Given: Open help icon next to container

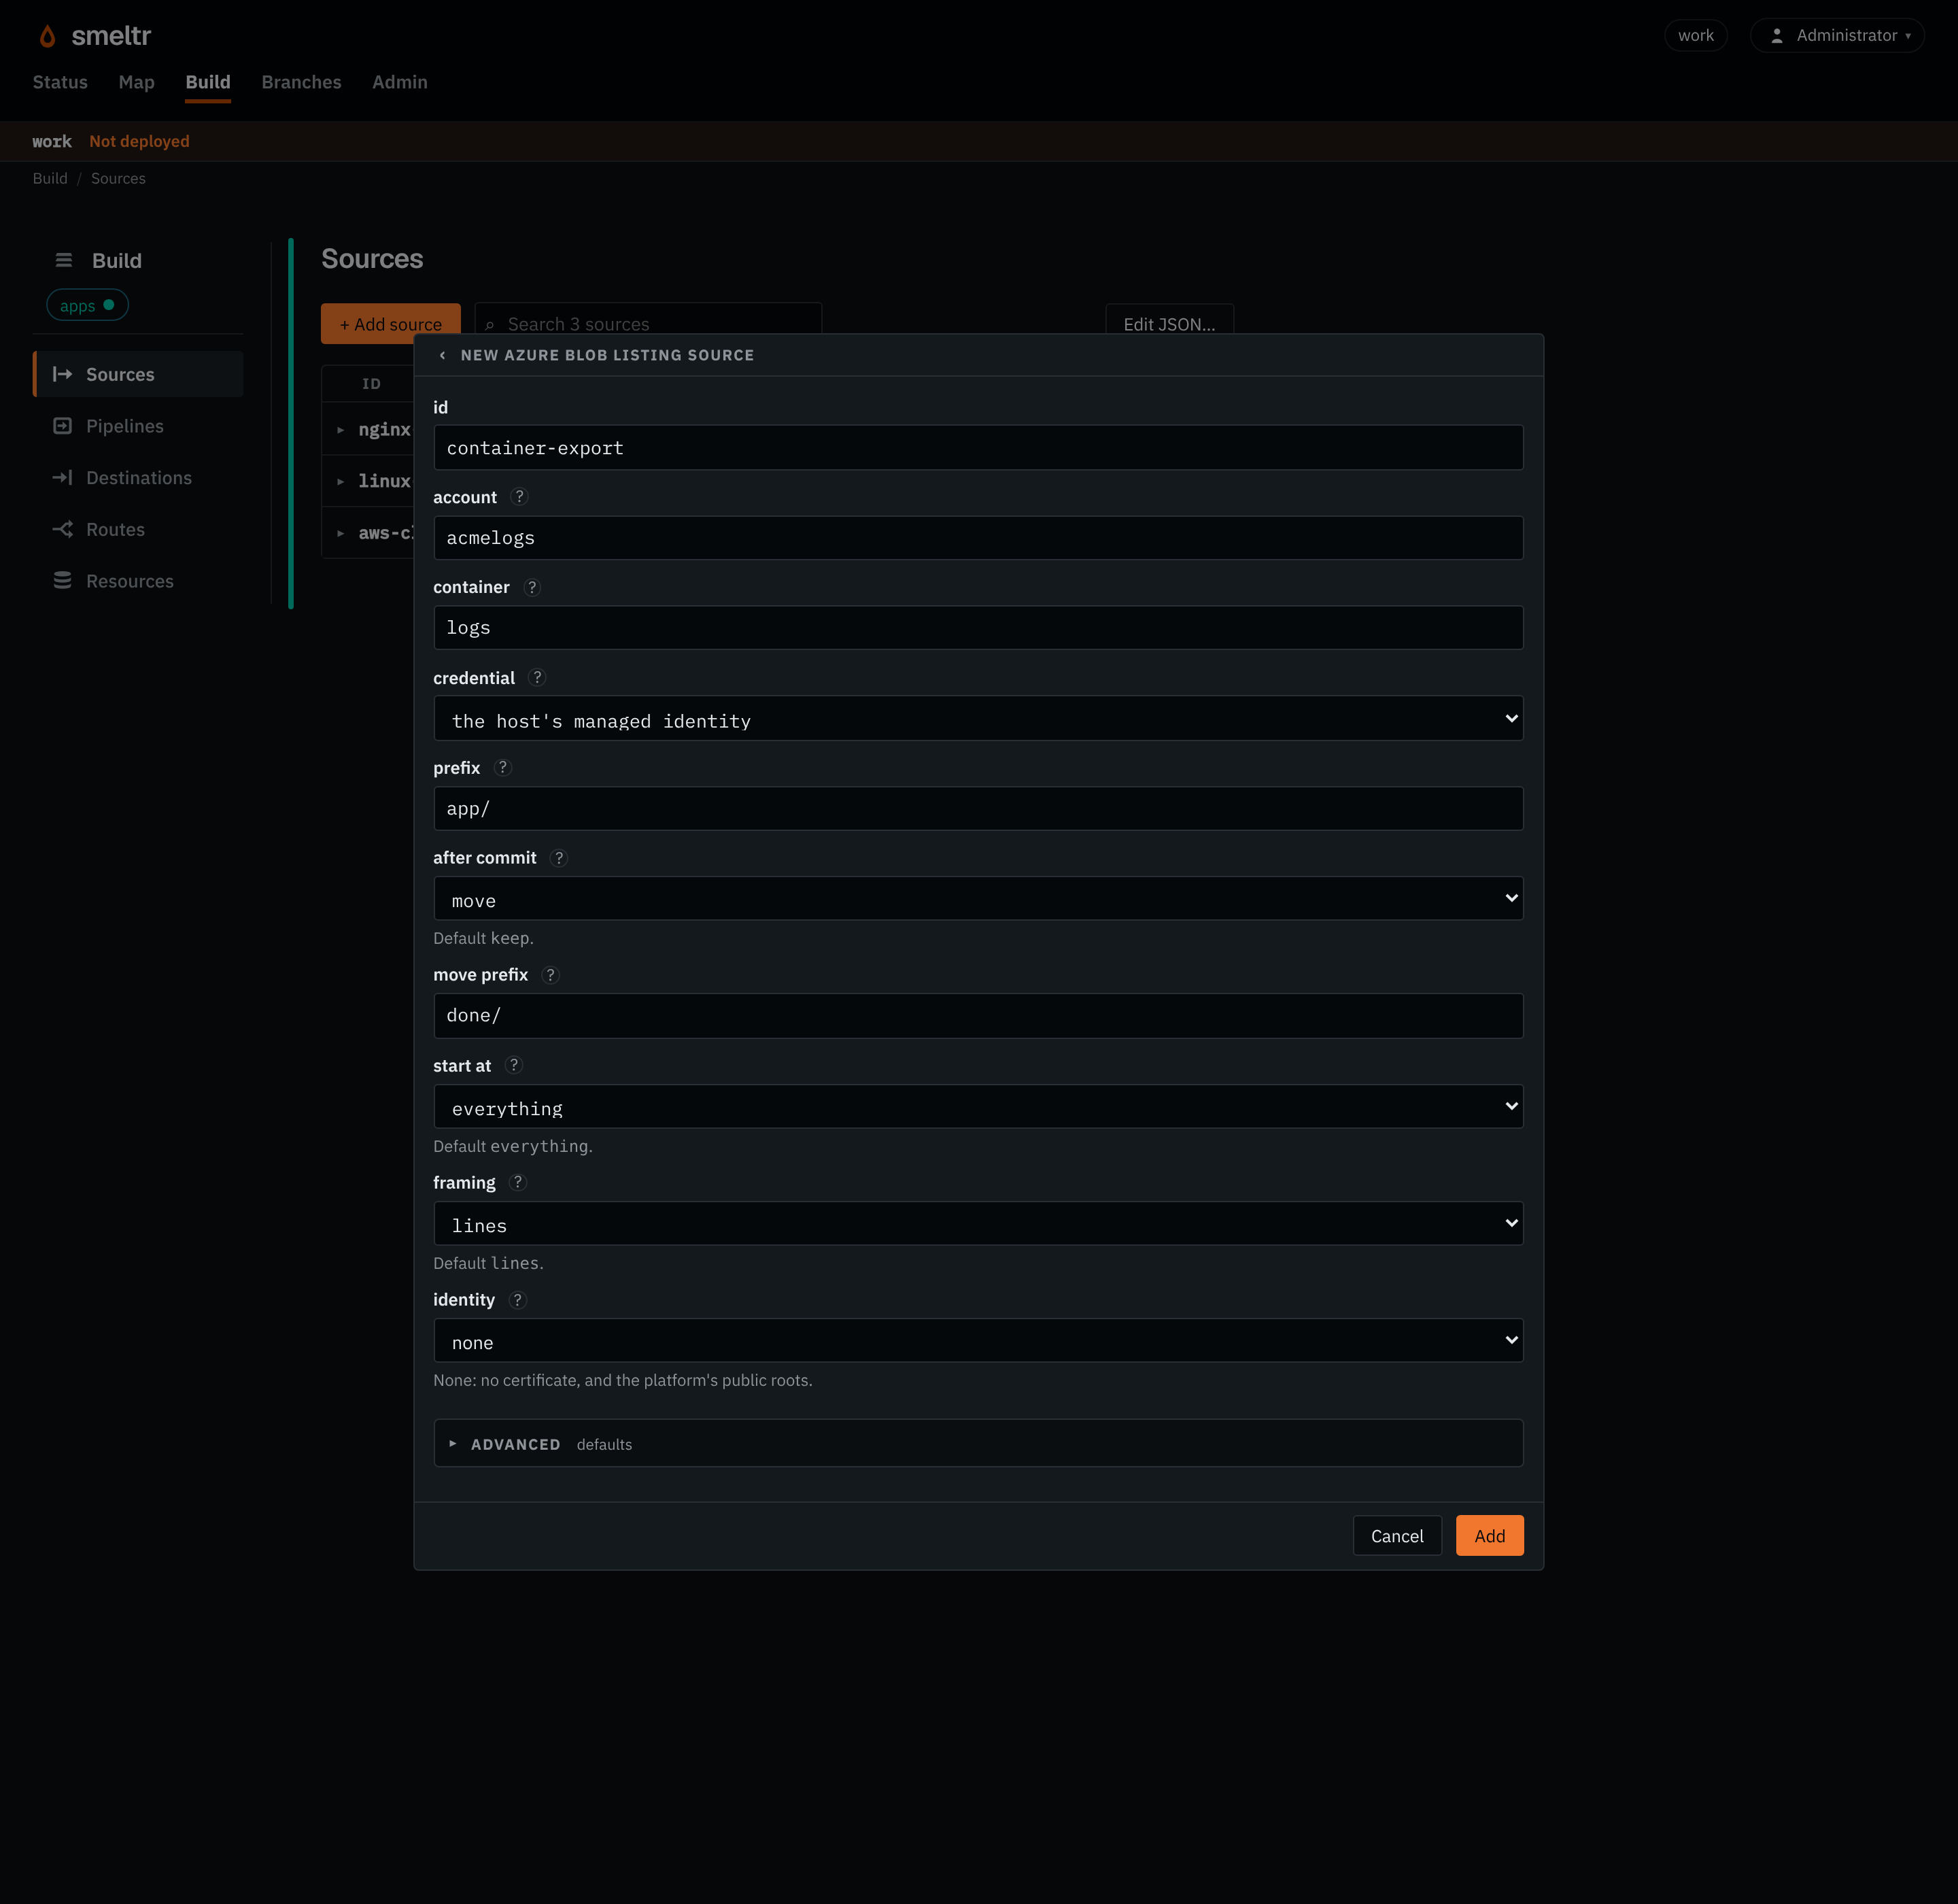Looking at the screenshot, I should point(532,587).
